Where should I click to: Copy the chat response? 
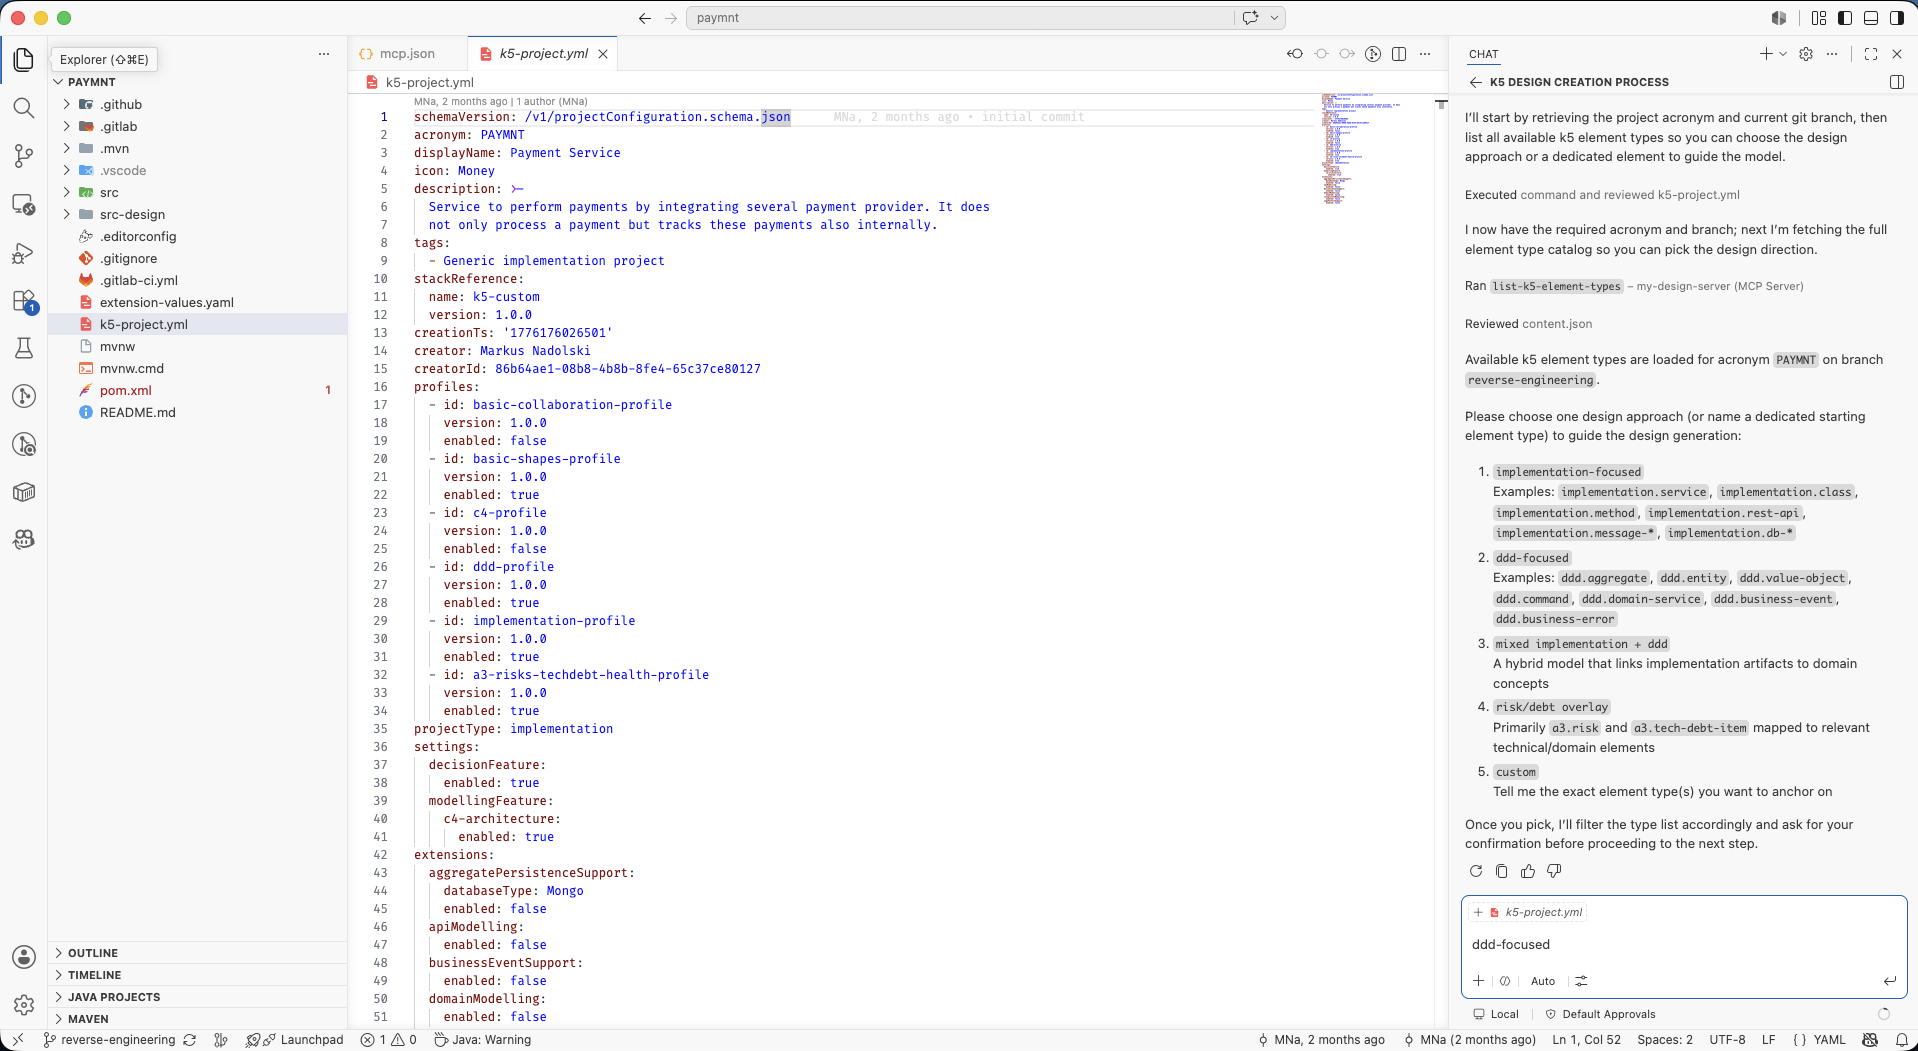1502,871
